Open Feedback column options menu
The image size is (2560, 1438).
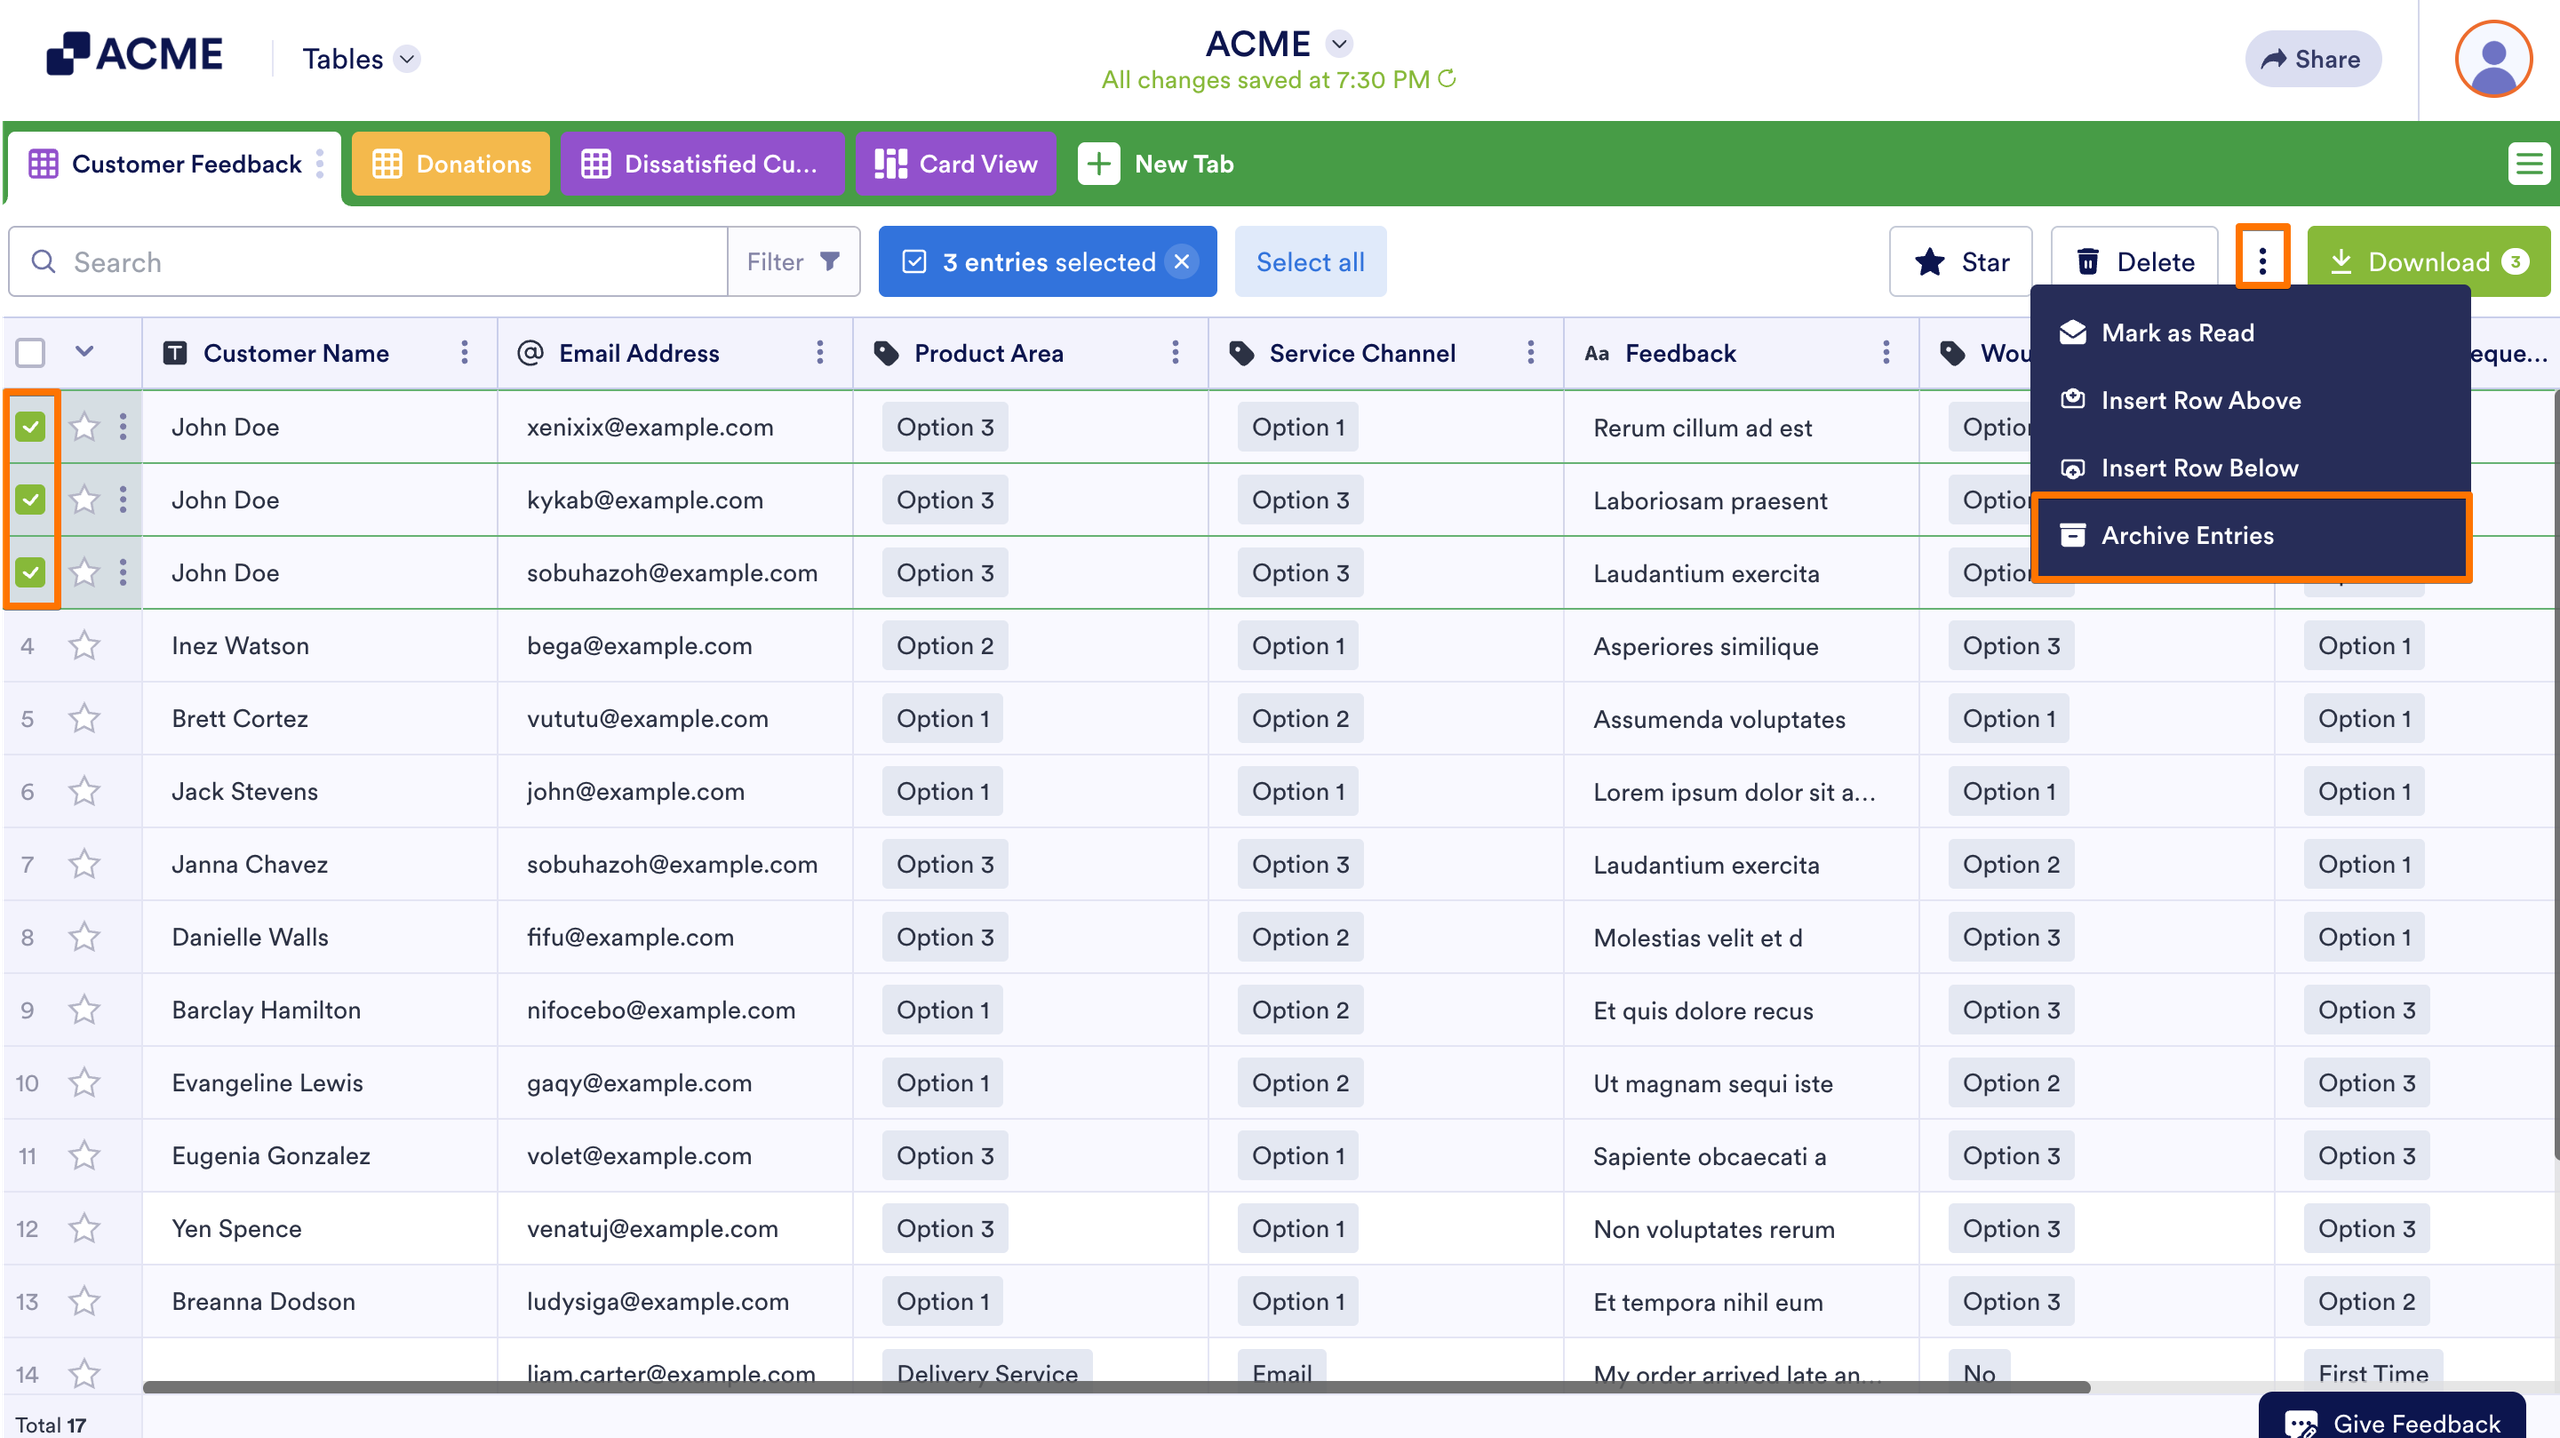coord(1886,353)
